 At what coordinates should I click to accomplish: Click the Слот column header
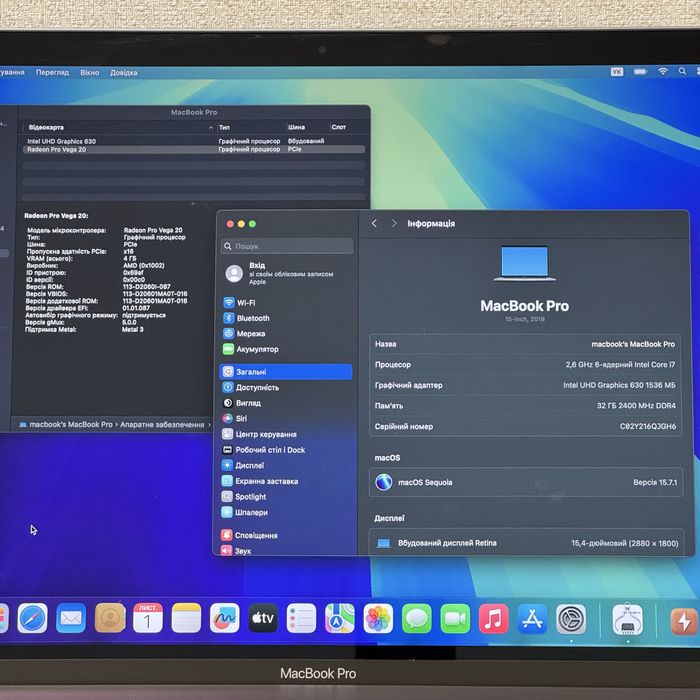coord(347,127)
